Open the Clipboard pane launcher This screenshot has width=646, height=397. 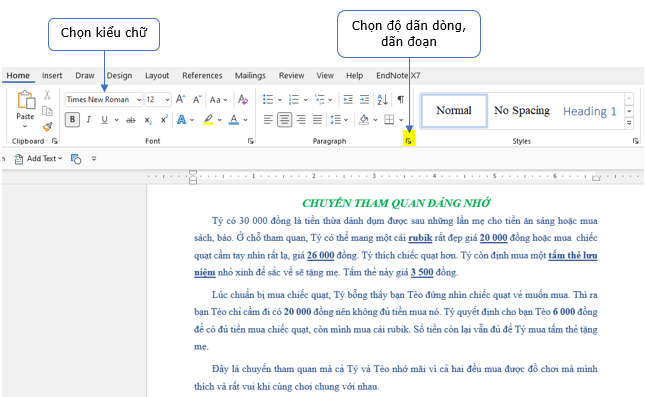pos(54,141)
